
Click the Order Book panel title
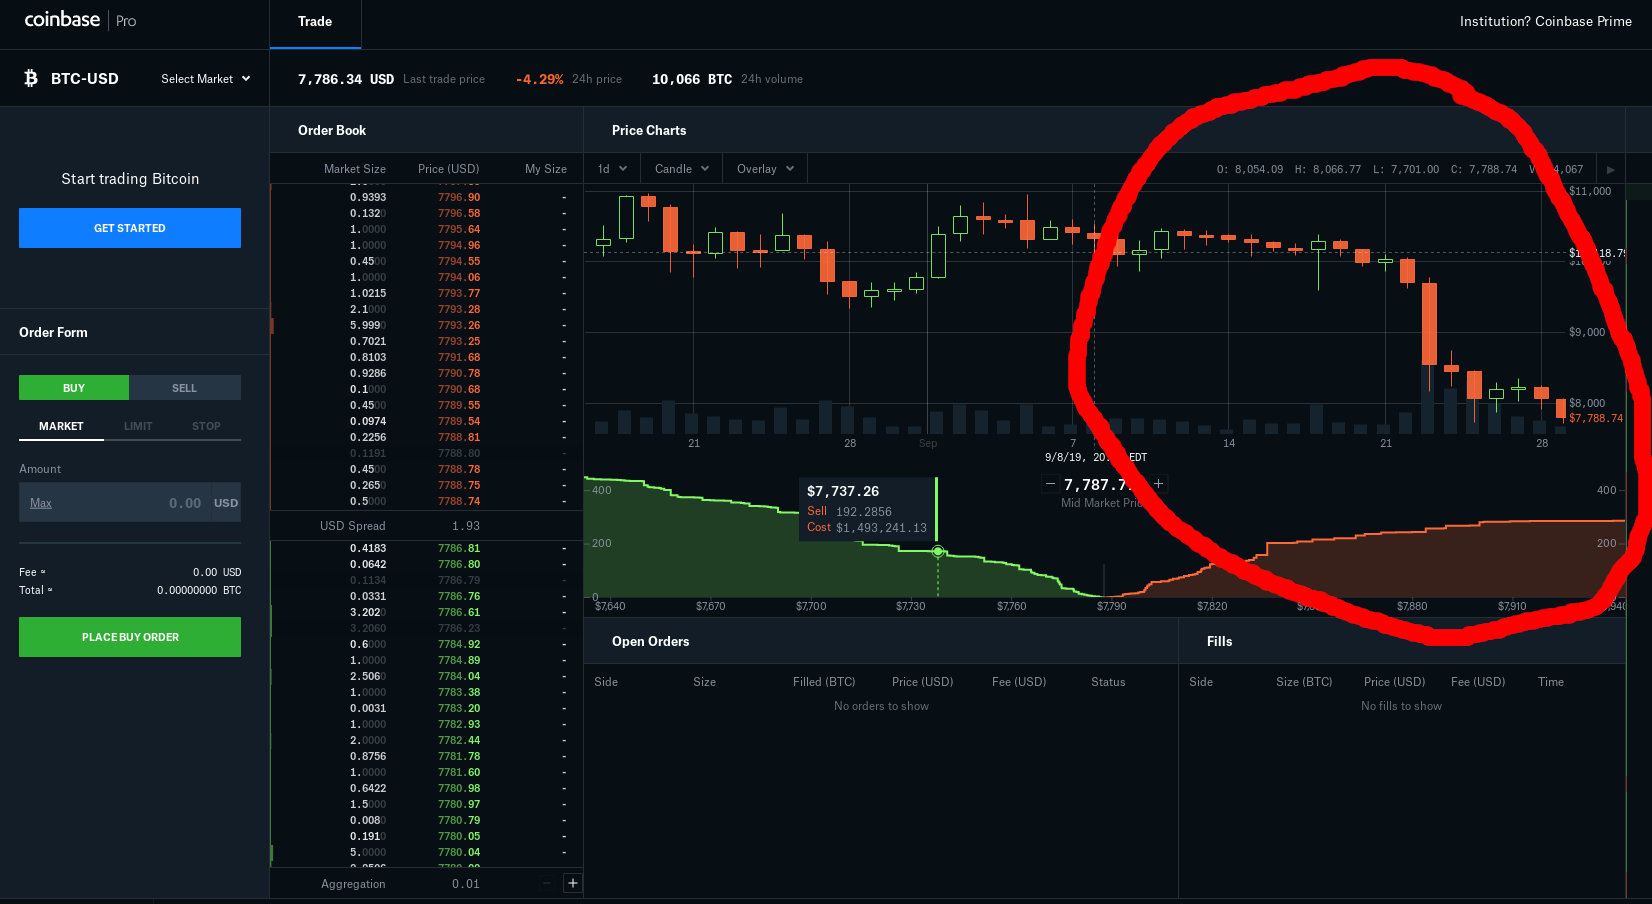point(332,130)
